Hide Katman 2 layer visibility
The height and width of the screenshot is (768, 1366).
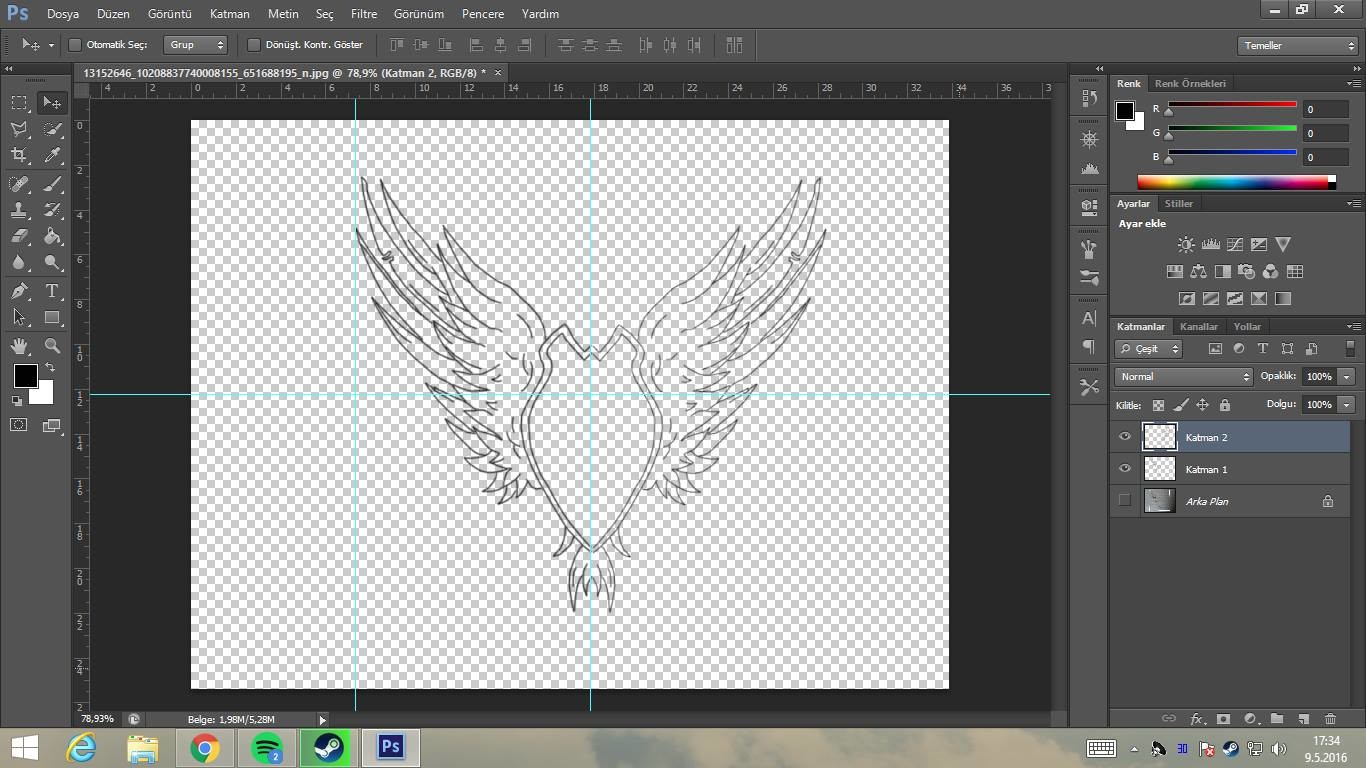1125,437
